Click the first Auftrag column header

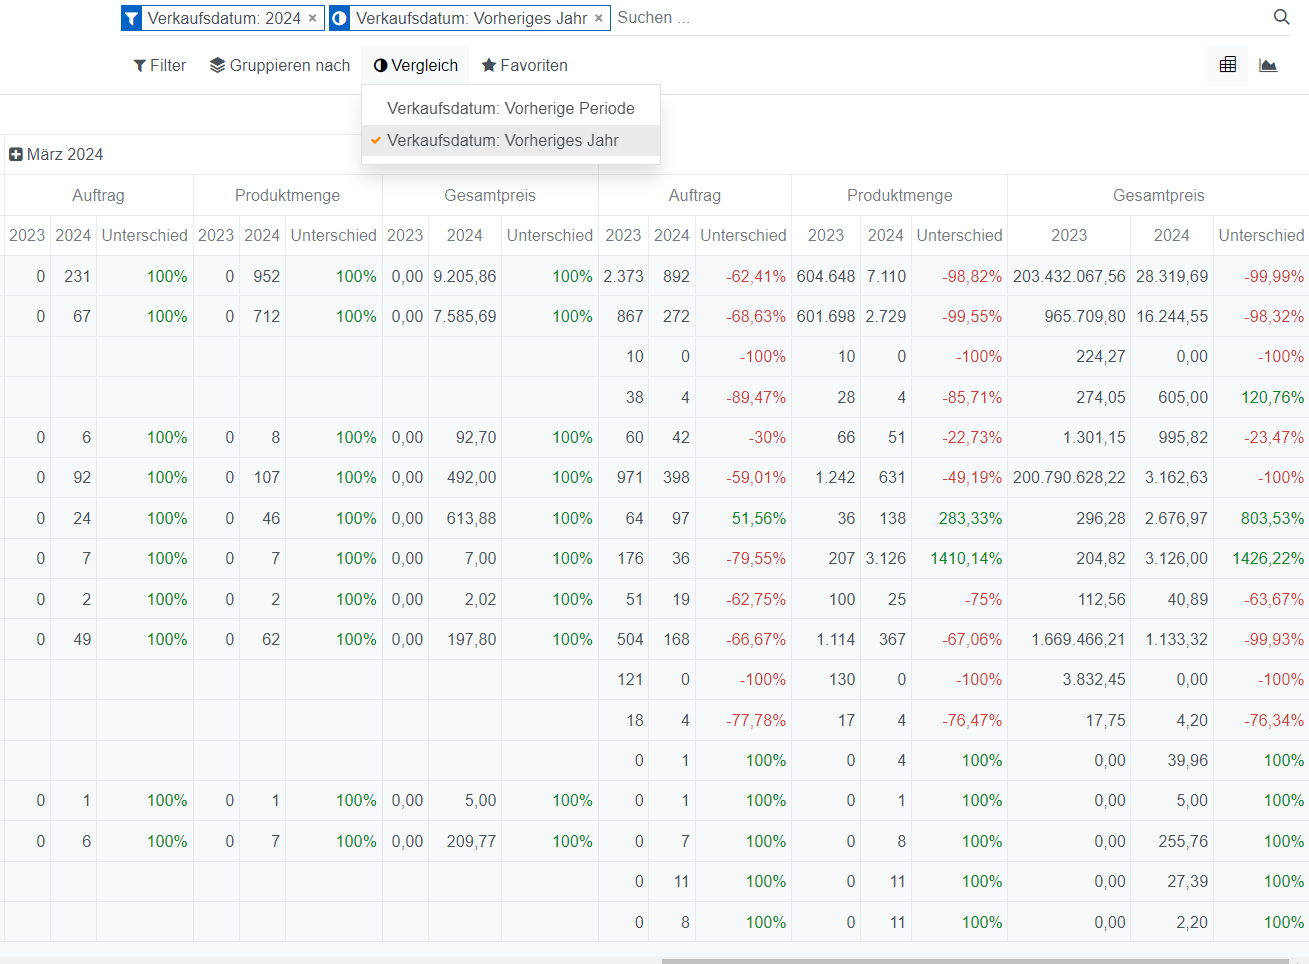(98, 195)
